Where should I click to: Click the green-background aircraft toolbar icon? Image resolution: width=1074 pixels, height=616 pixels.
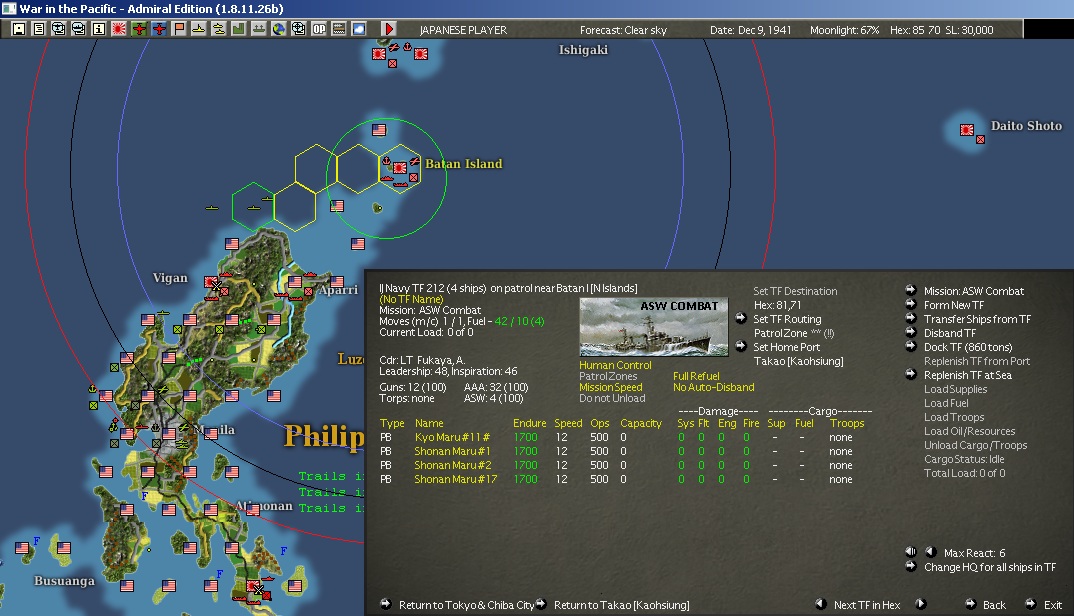139,29
